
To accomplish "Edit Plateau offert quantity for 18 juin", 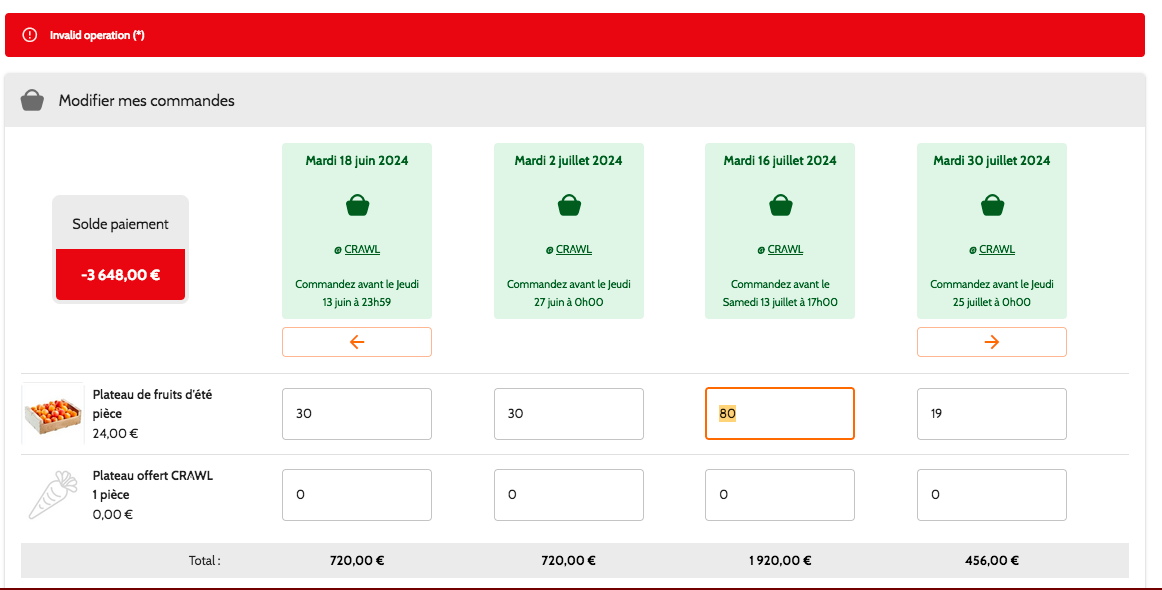I will point(357,495).
